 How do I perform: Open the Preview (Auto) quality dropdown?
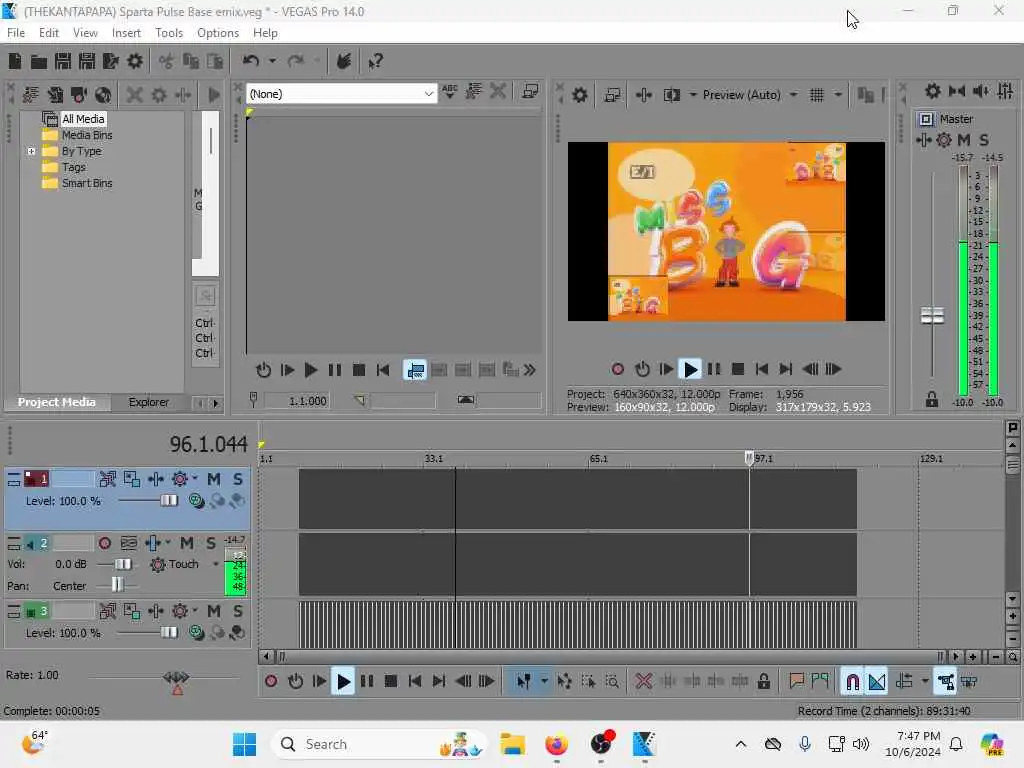click(793, 95)
